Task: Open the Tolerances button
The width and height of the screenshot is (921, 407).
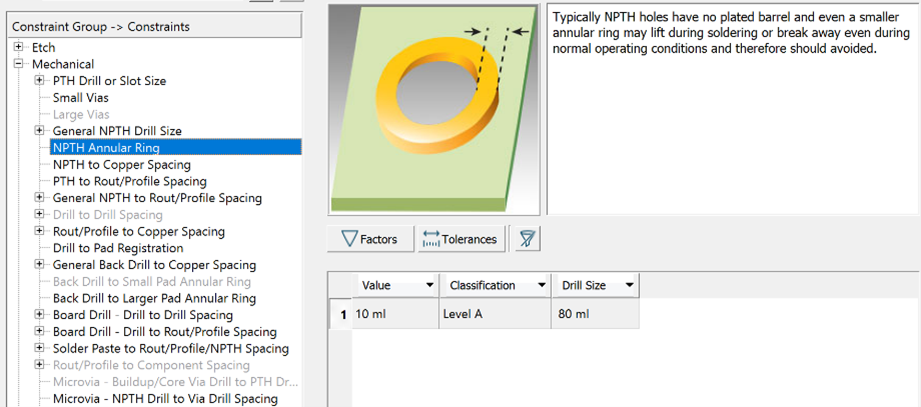Action: (461, 239)
